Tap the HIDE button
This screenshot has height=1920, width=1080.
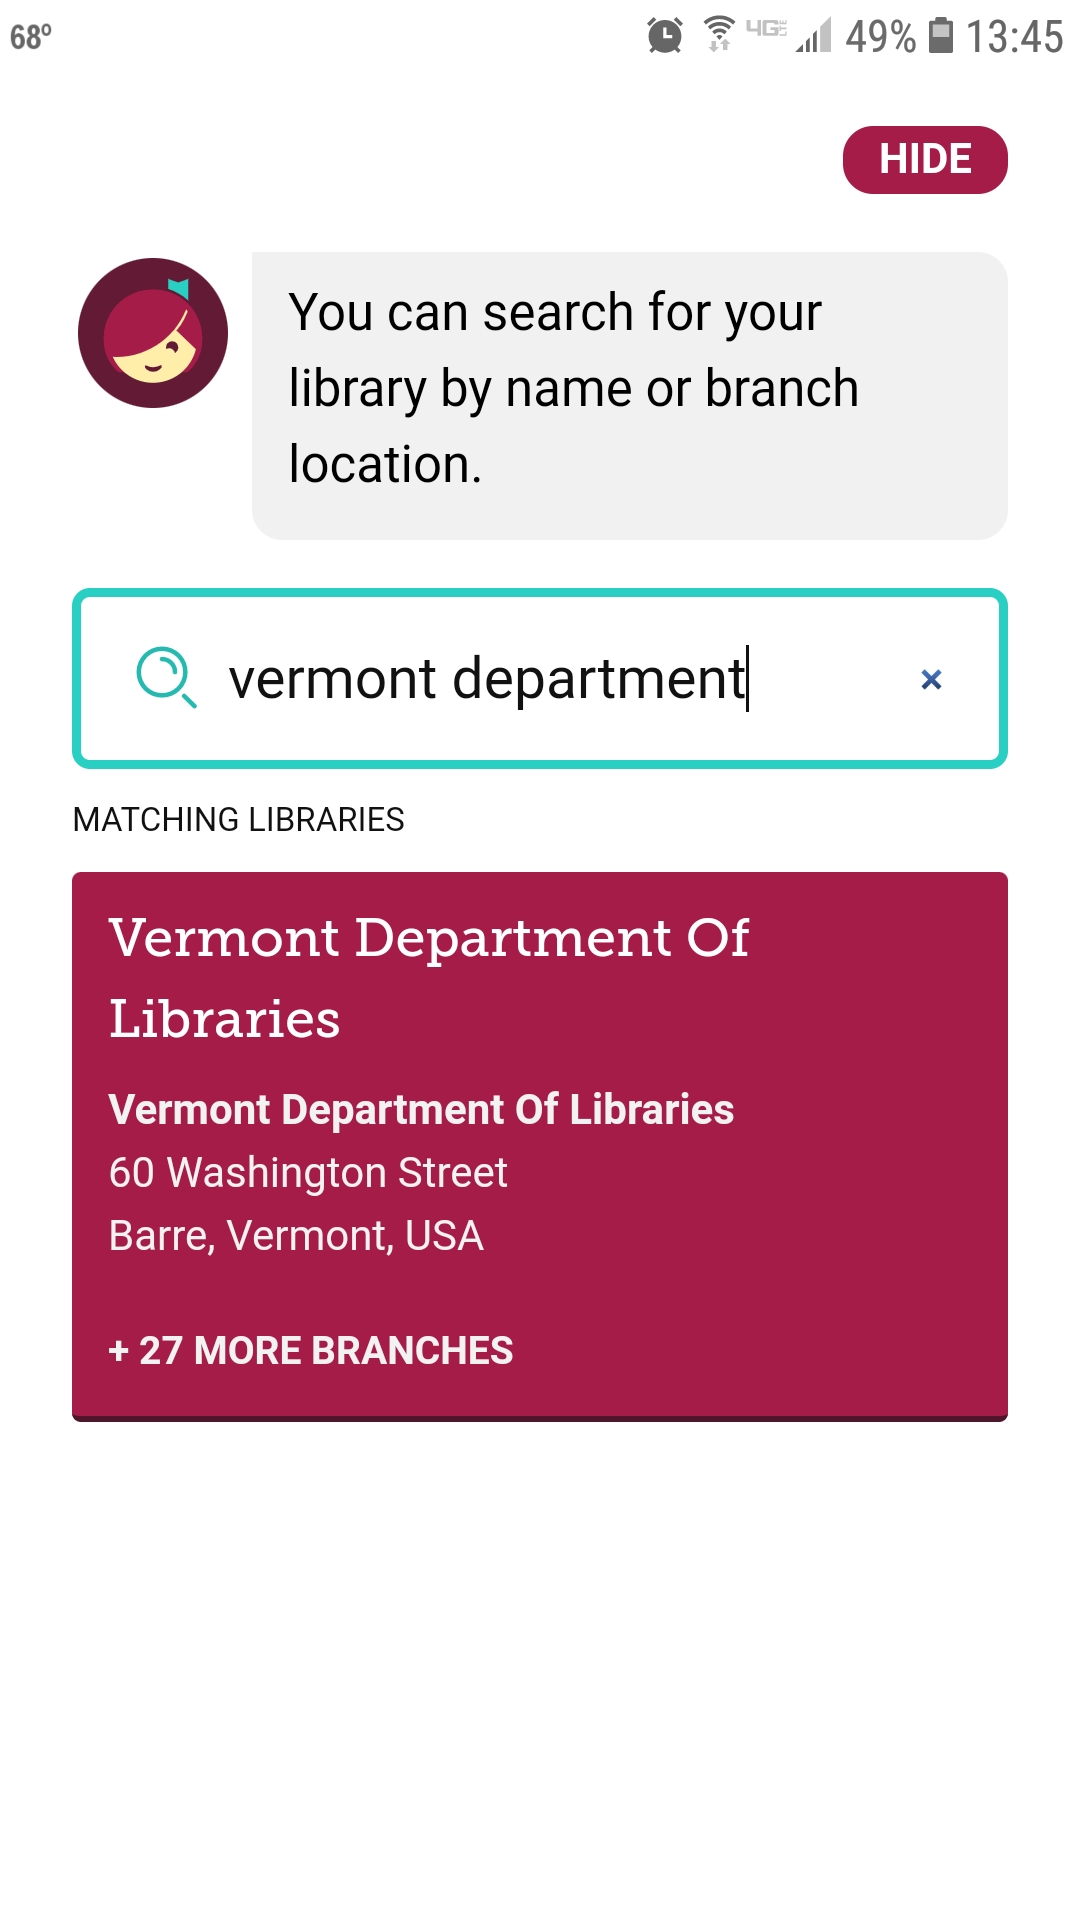point(925,160)
